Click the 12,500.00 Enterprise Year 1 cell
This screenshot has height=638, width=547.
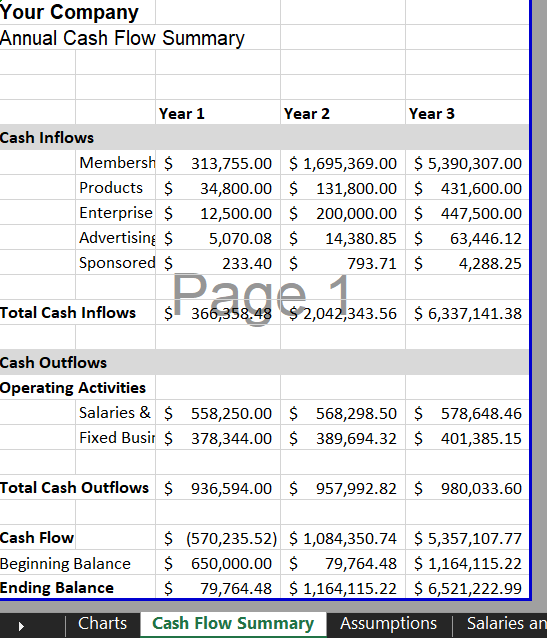point(218,213)
